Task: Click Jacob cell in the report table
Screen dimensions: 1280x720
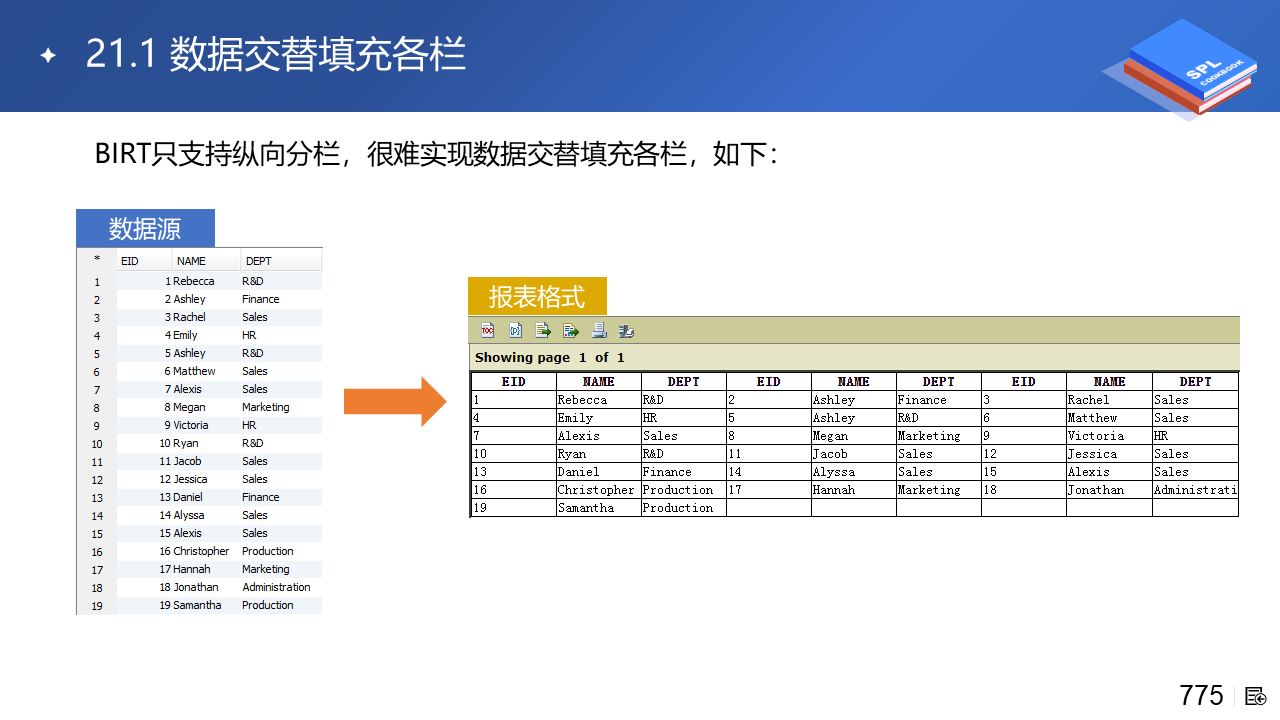Action: point(853,454)
